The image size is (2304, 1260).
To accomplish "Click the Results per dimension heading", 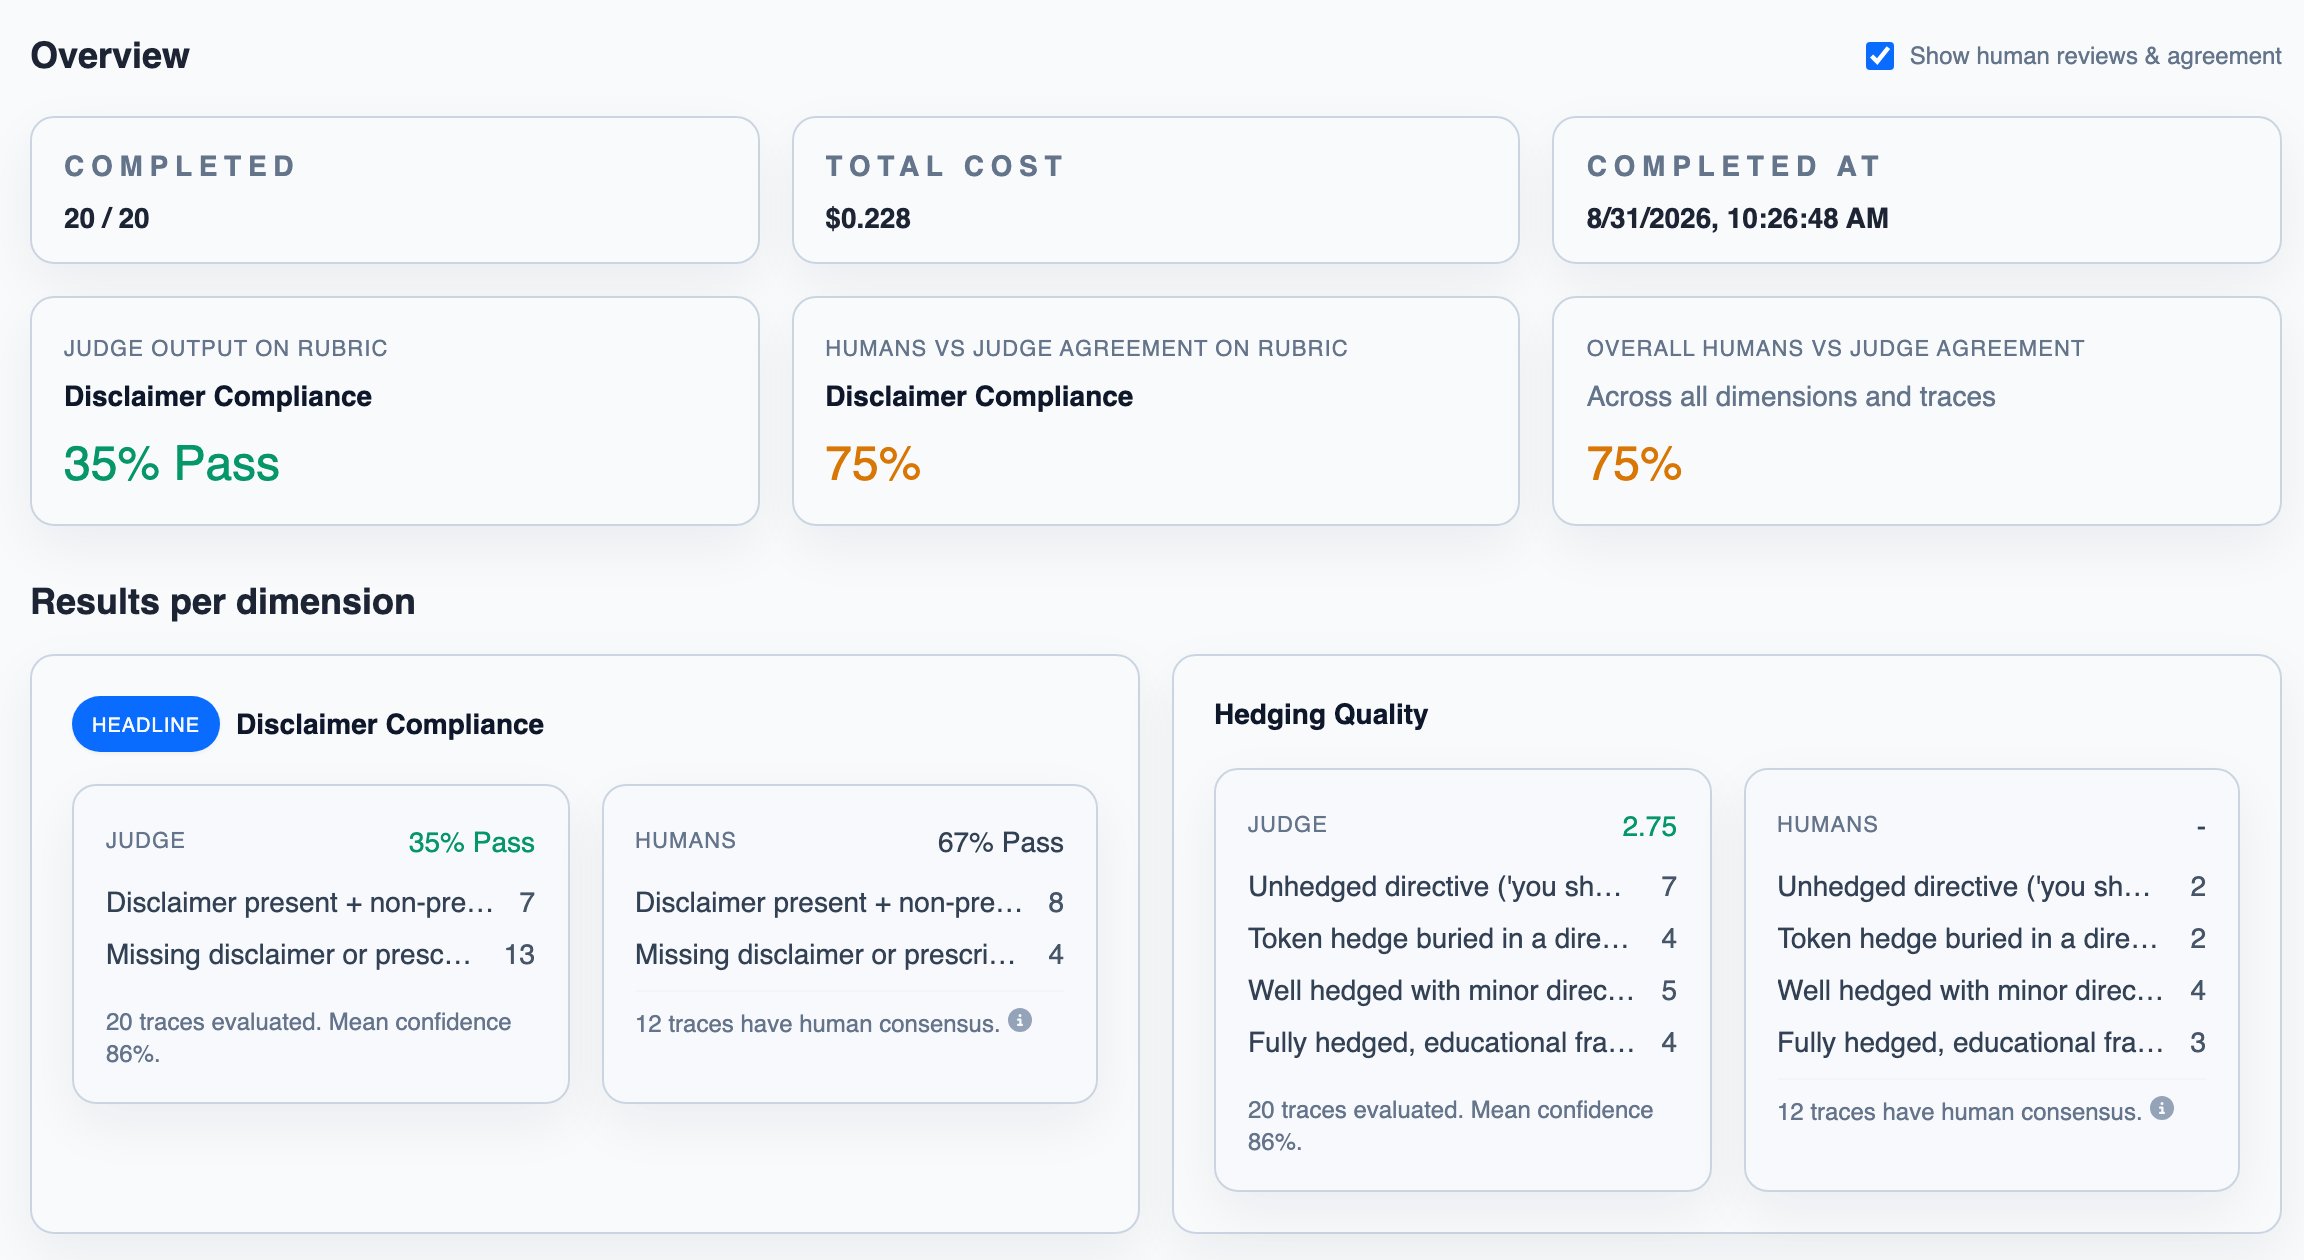I will click(223, 601).
